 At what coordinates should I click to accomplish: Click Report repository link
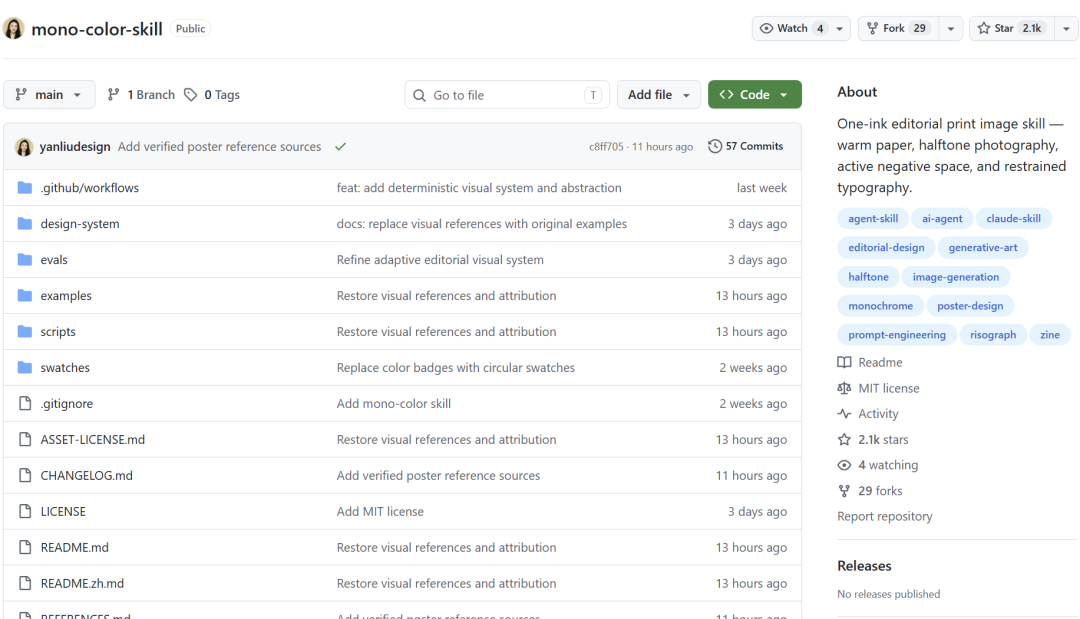pyautogui.click(x=884, y=516)
